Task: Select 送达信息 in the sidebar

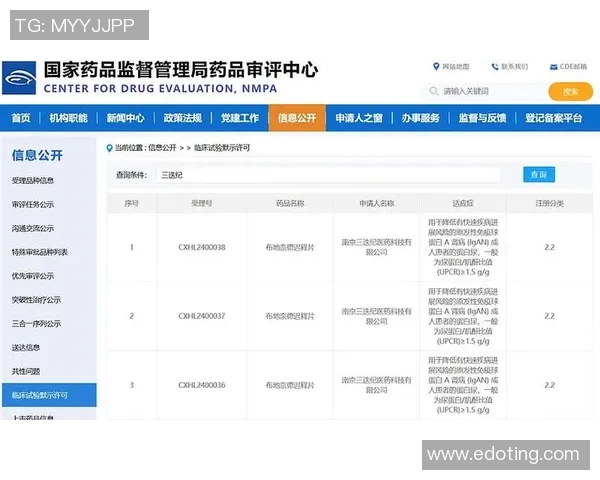Action: [26, 348]
